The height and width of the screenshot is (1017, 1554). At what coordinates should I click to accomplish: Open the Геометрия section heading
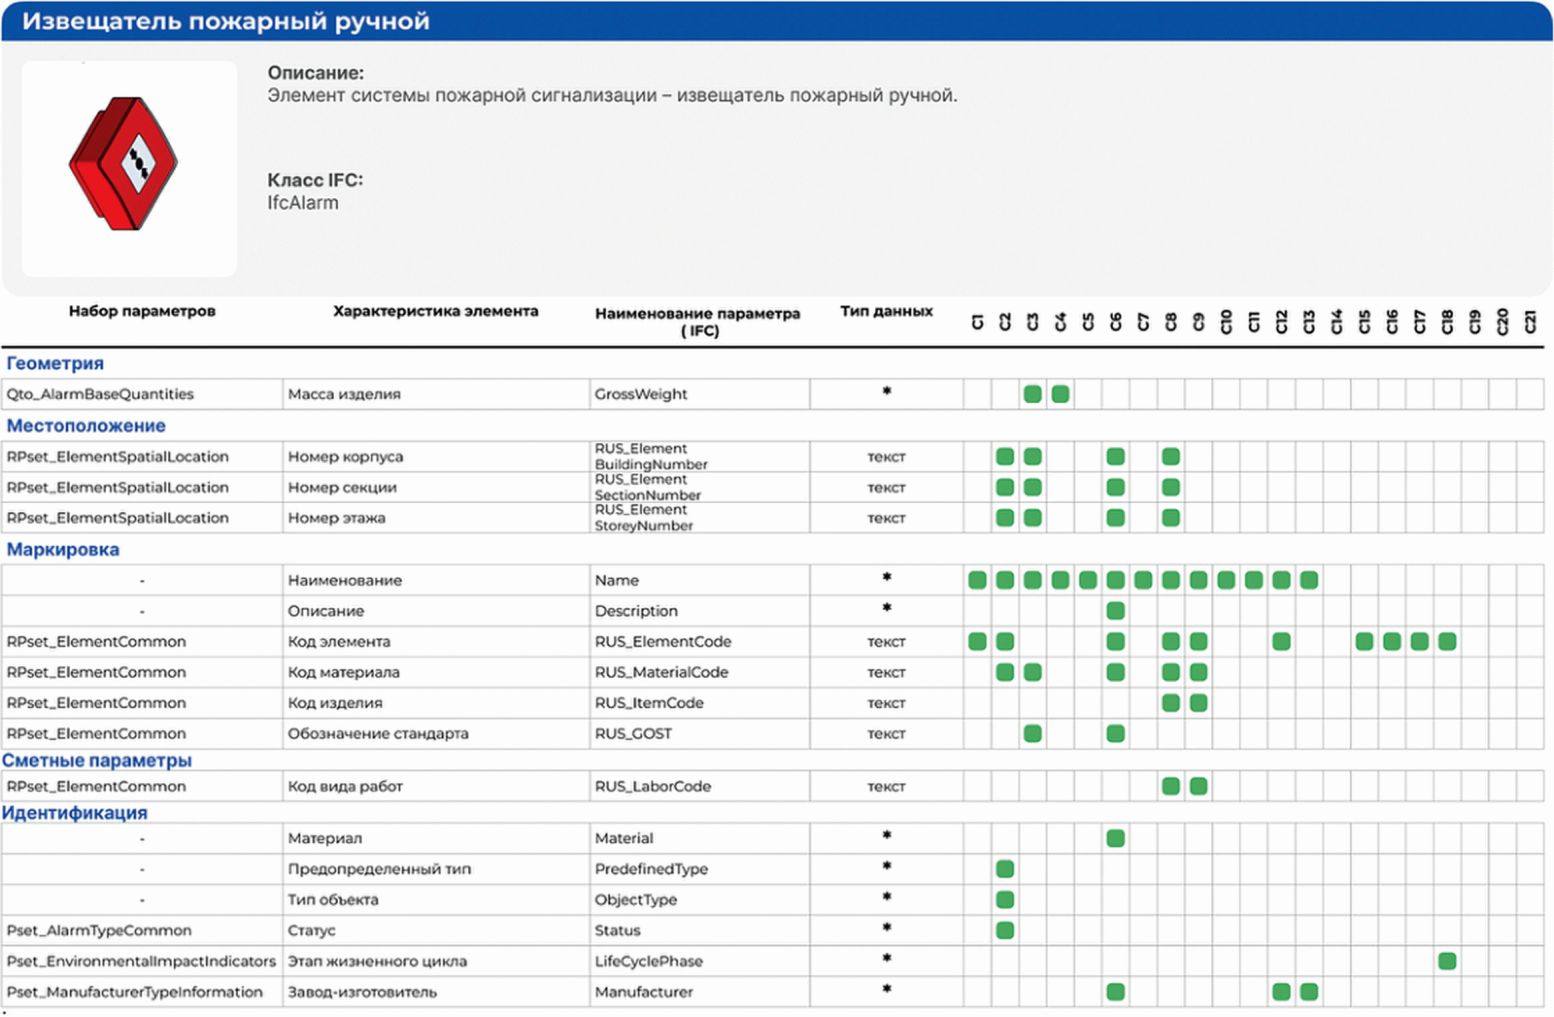point(55,363)
